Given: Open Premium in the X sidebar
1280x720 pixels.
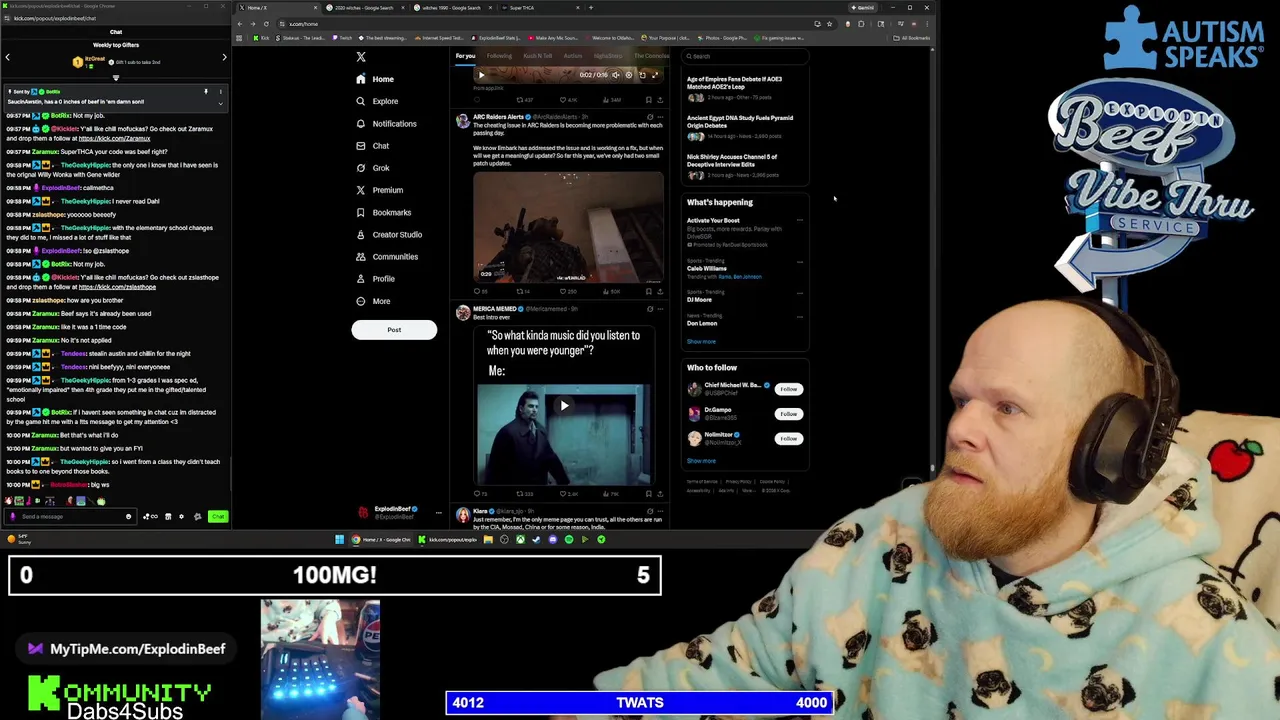Looking at the screenshot, I should tap(379, 190).
